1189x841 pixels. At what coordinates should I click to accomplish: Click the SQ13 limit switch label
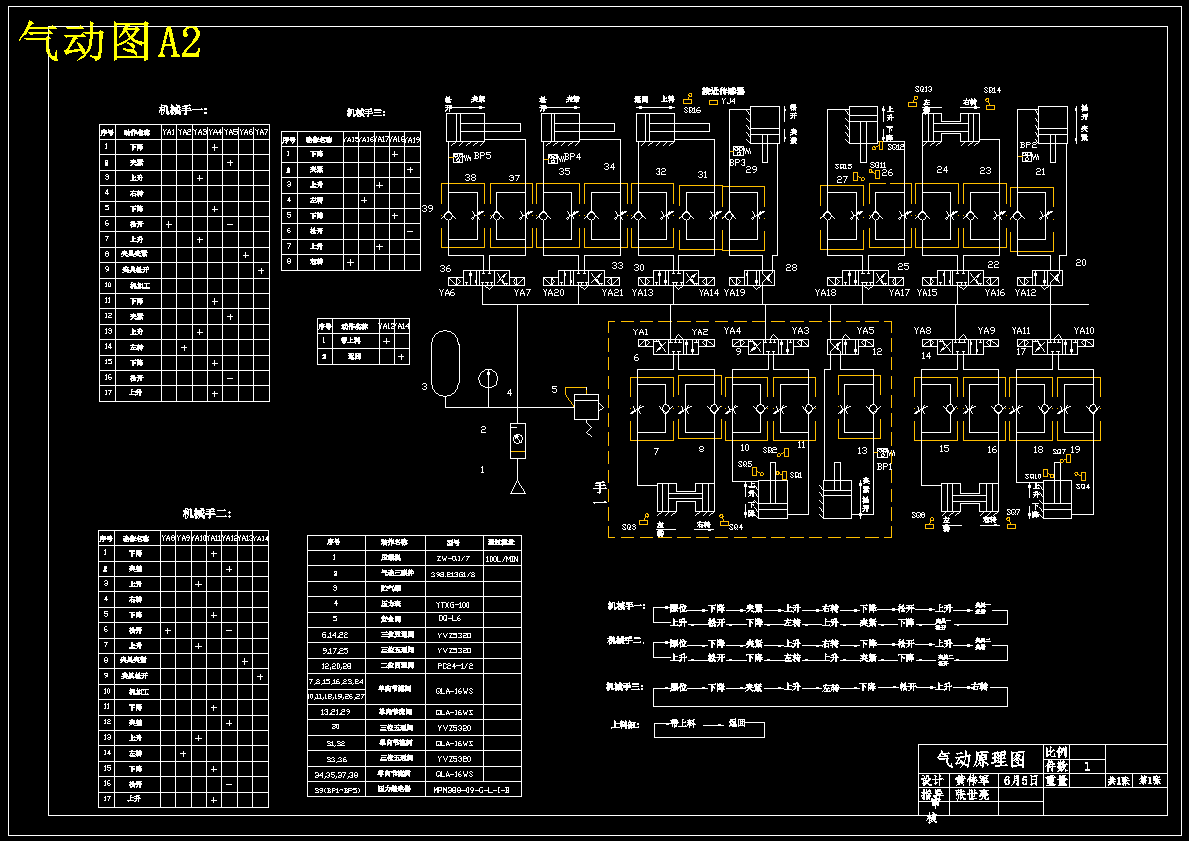click(x=924, y=89)
